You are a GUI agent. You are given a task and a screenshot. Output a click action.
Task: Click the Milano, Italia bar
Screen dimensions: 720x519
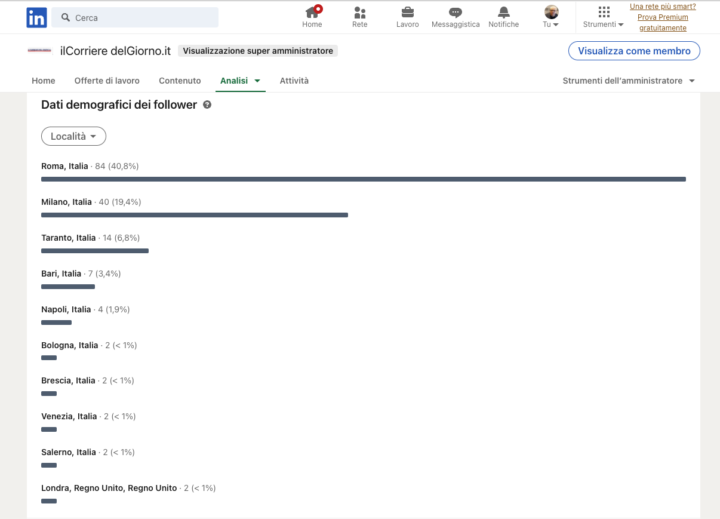coord(194,215)
